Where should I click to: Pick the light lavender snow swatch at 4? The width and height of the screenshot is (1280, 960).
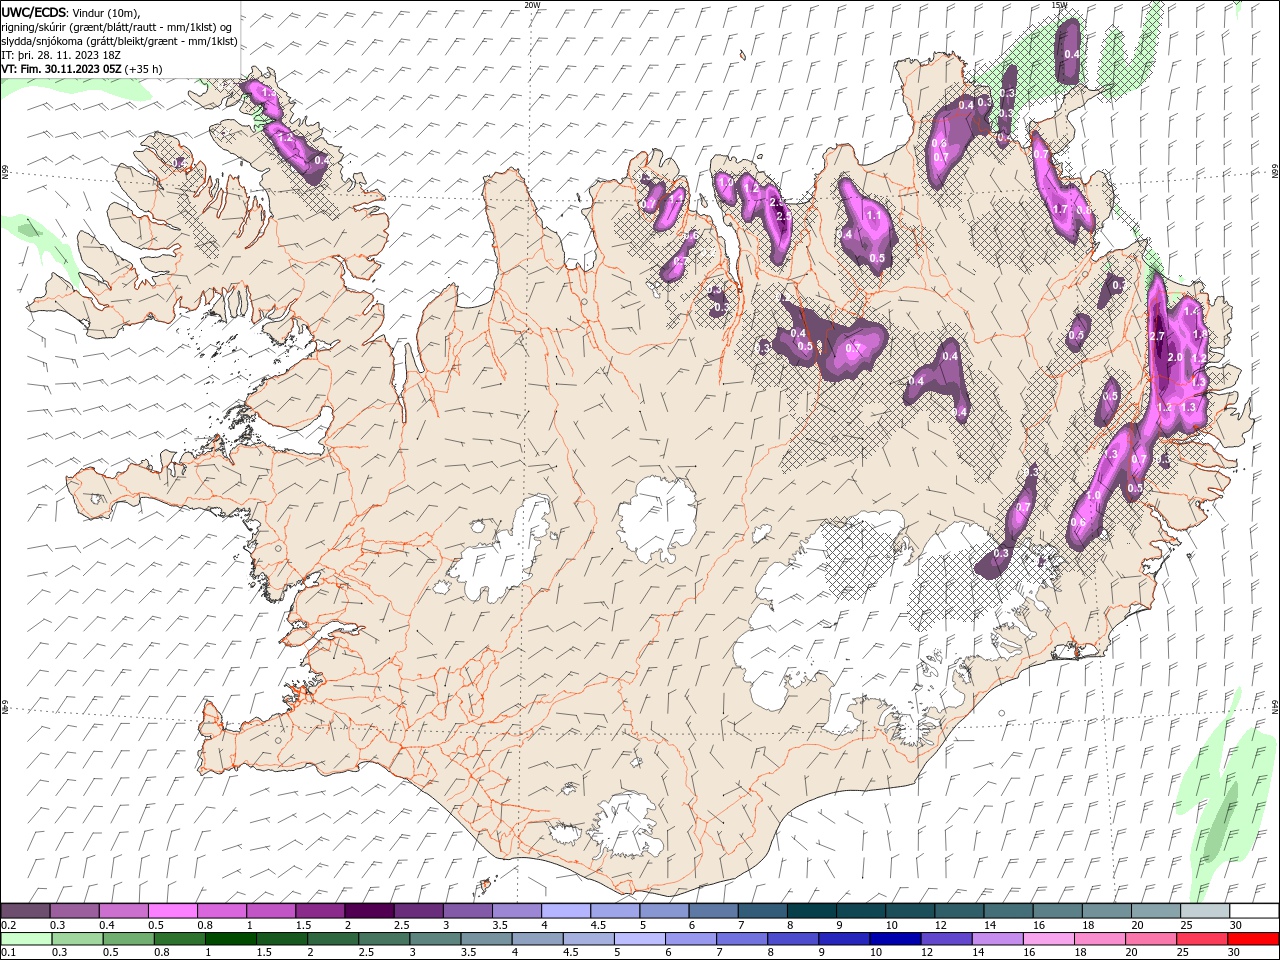[x=566, y=911]
